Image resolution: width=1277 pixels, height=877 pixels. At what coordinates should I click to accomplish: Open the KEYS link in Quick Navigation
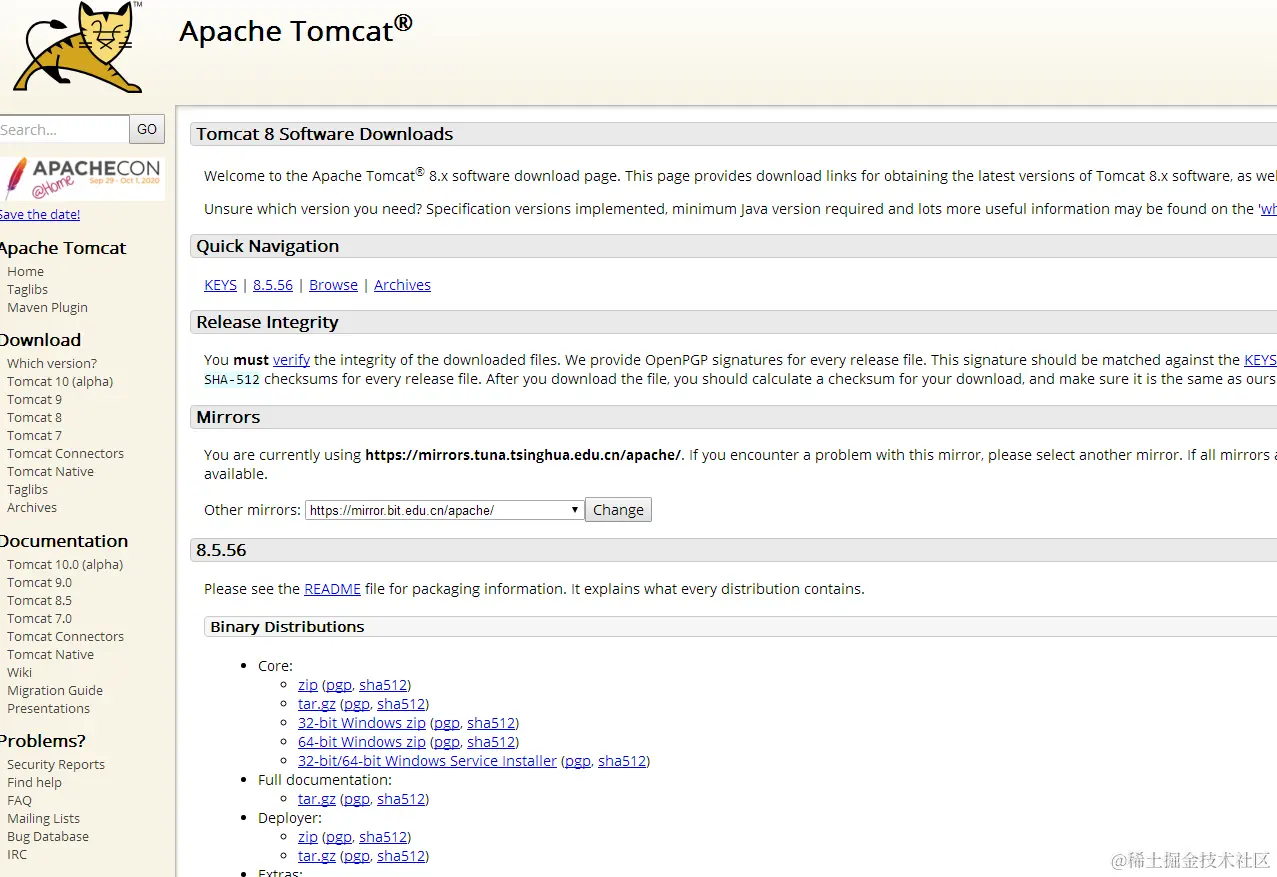[220, 285]
